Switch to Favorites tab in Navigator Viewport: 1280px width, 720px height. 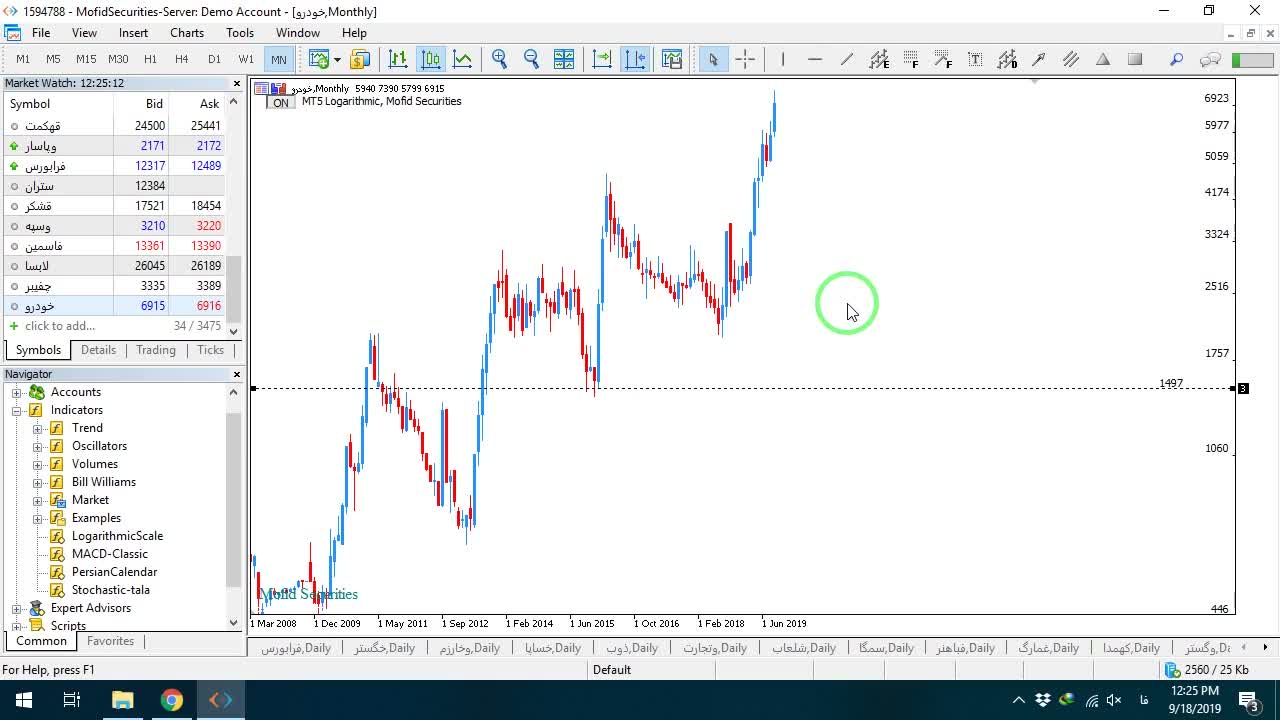[110, 641]
